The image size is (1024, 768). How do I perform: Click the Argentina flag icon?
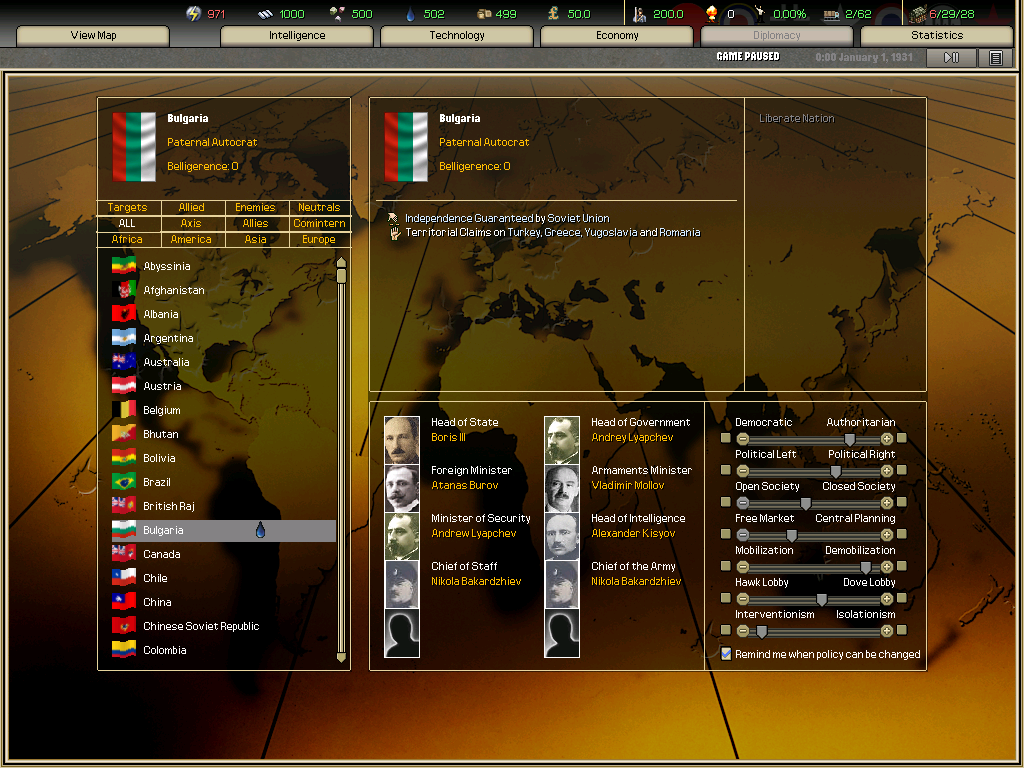123,338
